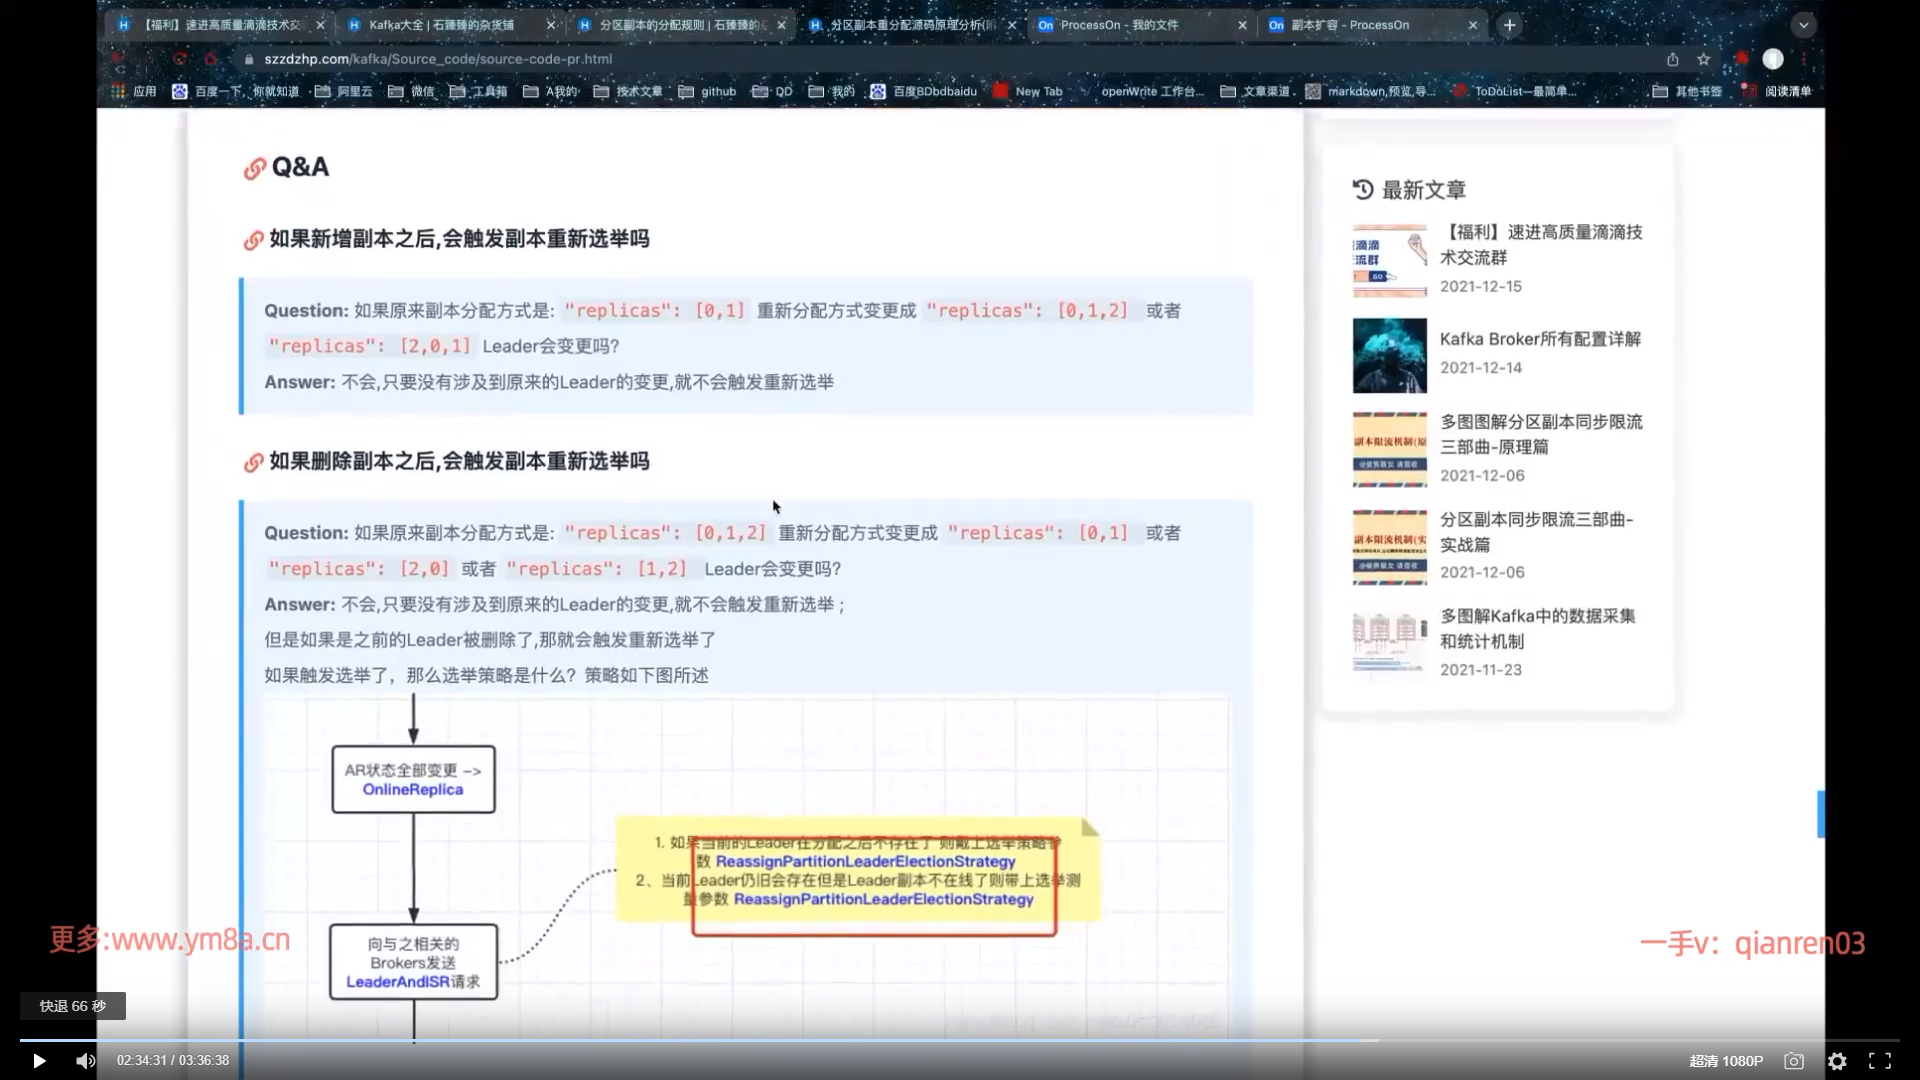
Task: Open the github bookmarks folder
Action: (x=708, y=91)
